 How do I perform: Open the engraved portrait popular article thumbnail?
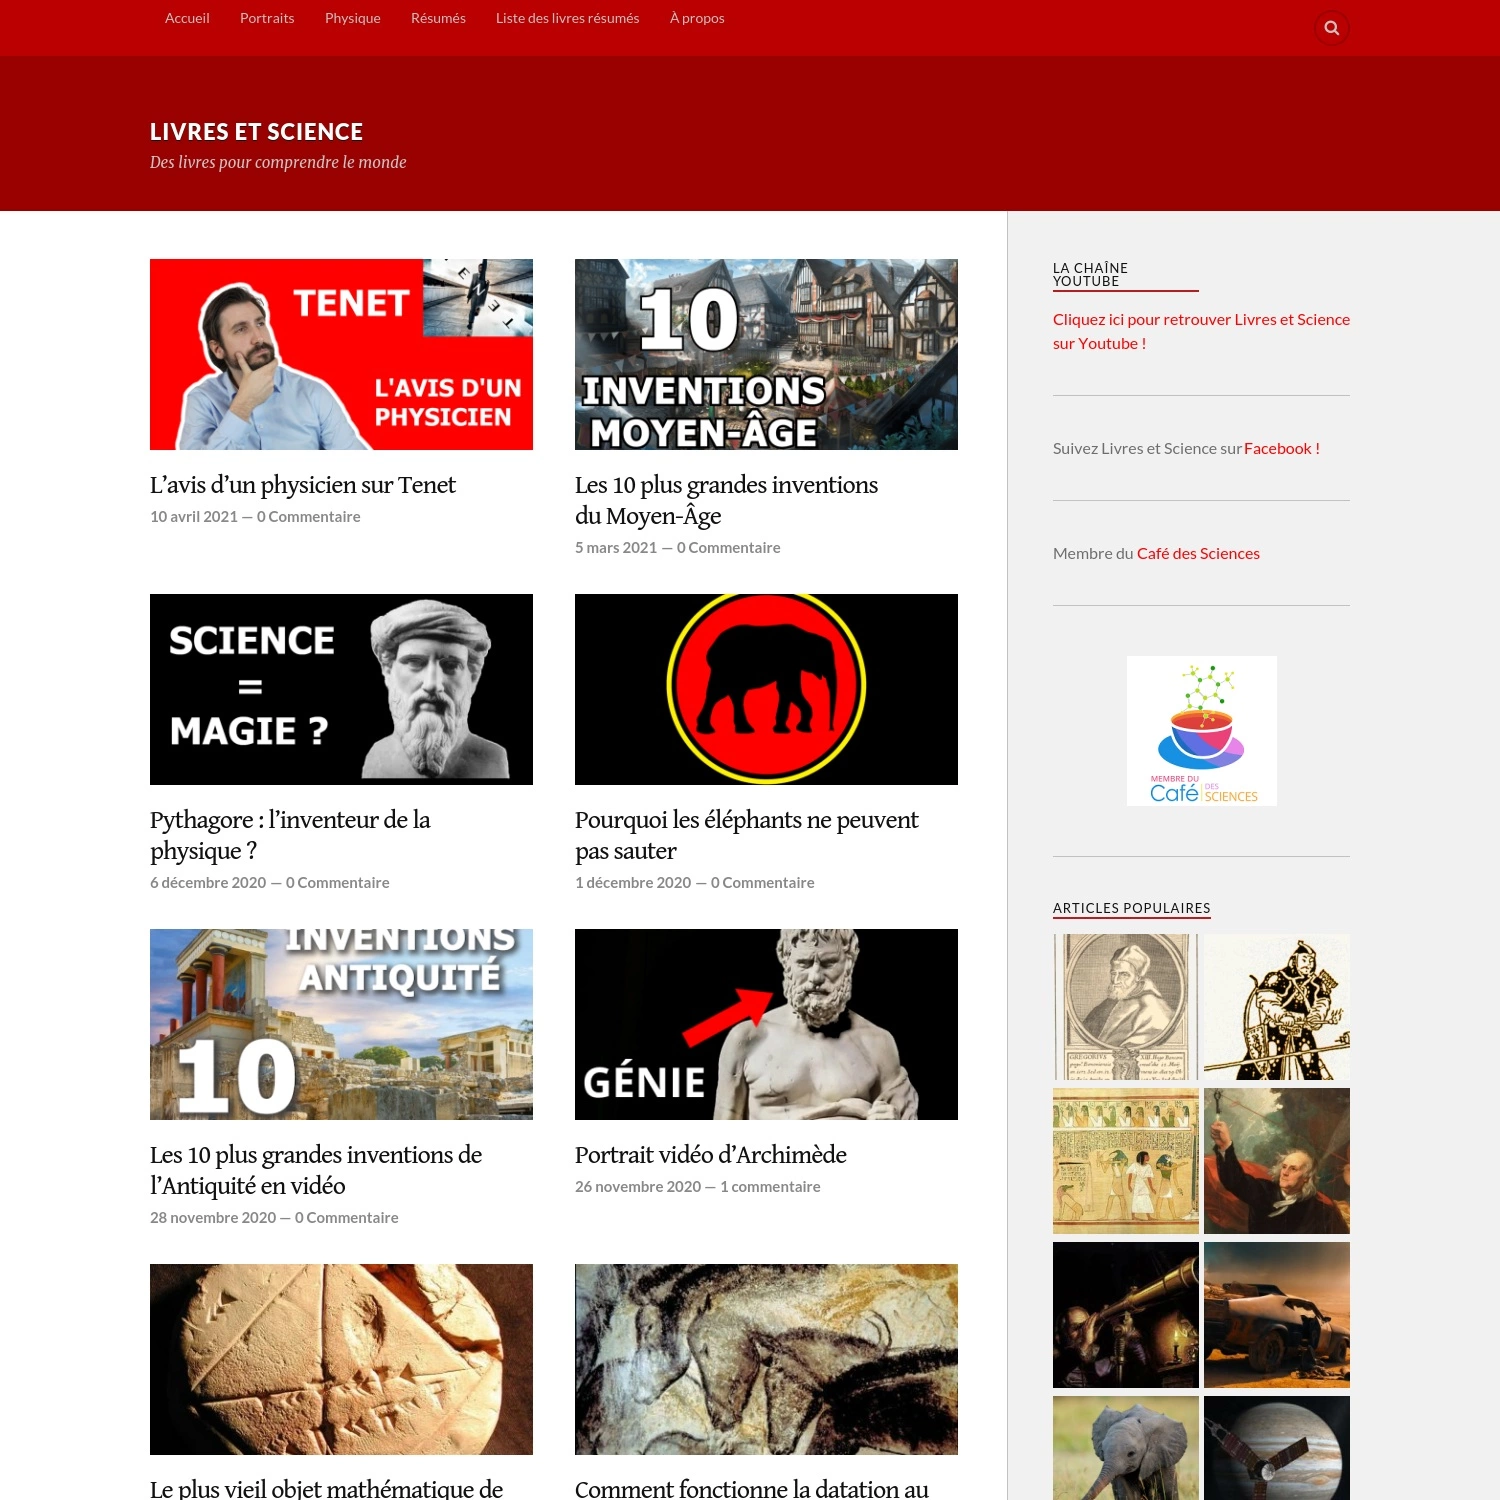pyautogui.click(x=1126, y=1007)
